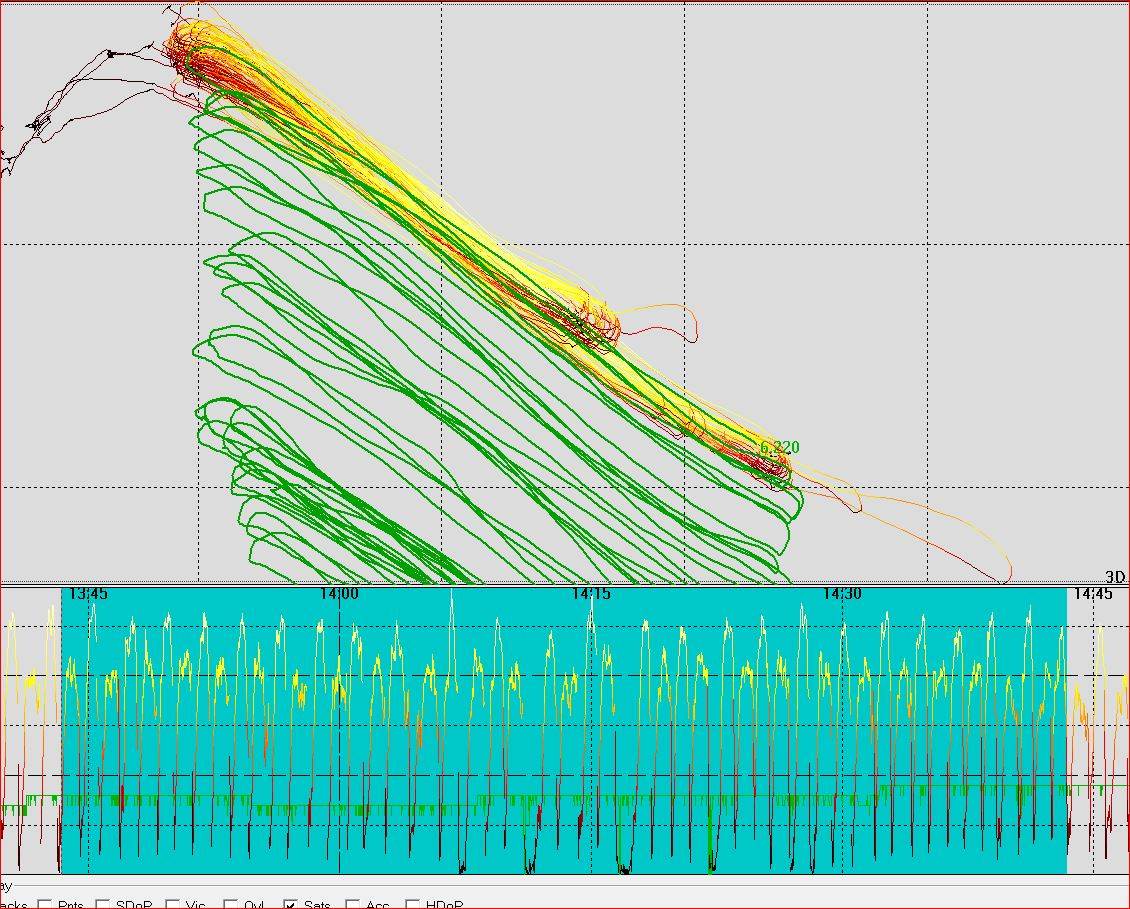1130x909 pixels.
Task: Toggle the Vic checkbox on
Action: (x=173, y=904)
